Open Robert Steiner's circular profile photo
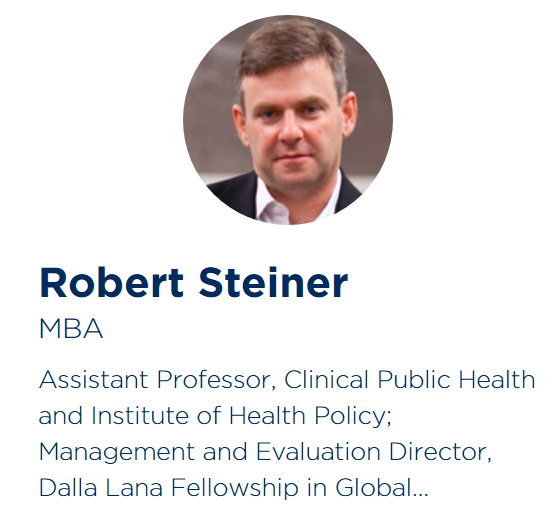554x522 pixels. click(288, 120)
